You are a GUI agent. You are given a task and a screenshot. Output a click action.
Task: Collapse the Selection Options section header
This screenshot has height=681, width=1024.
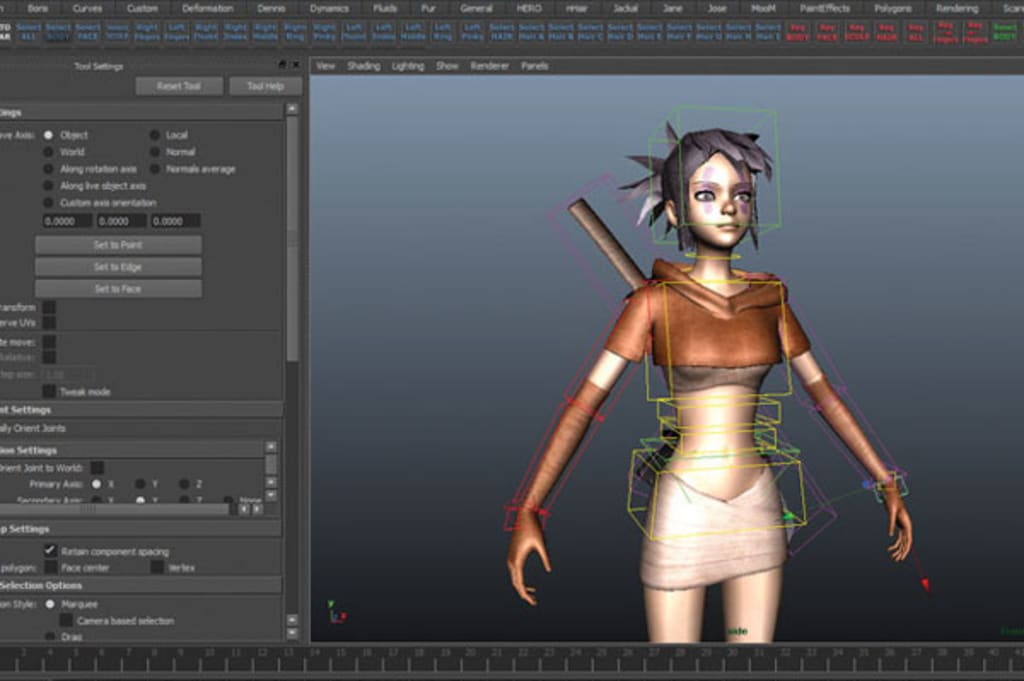pyautogui.click(x=141, y=586)
